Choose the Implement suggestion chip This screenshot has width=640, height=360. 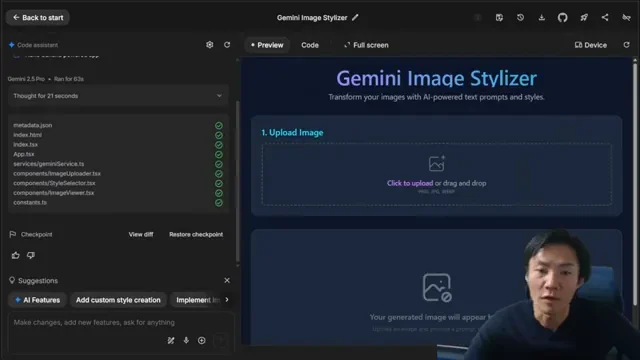tap(197, 300)
